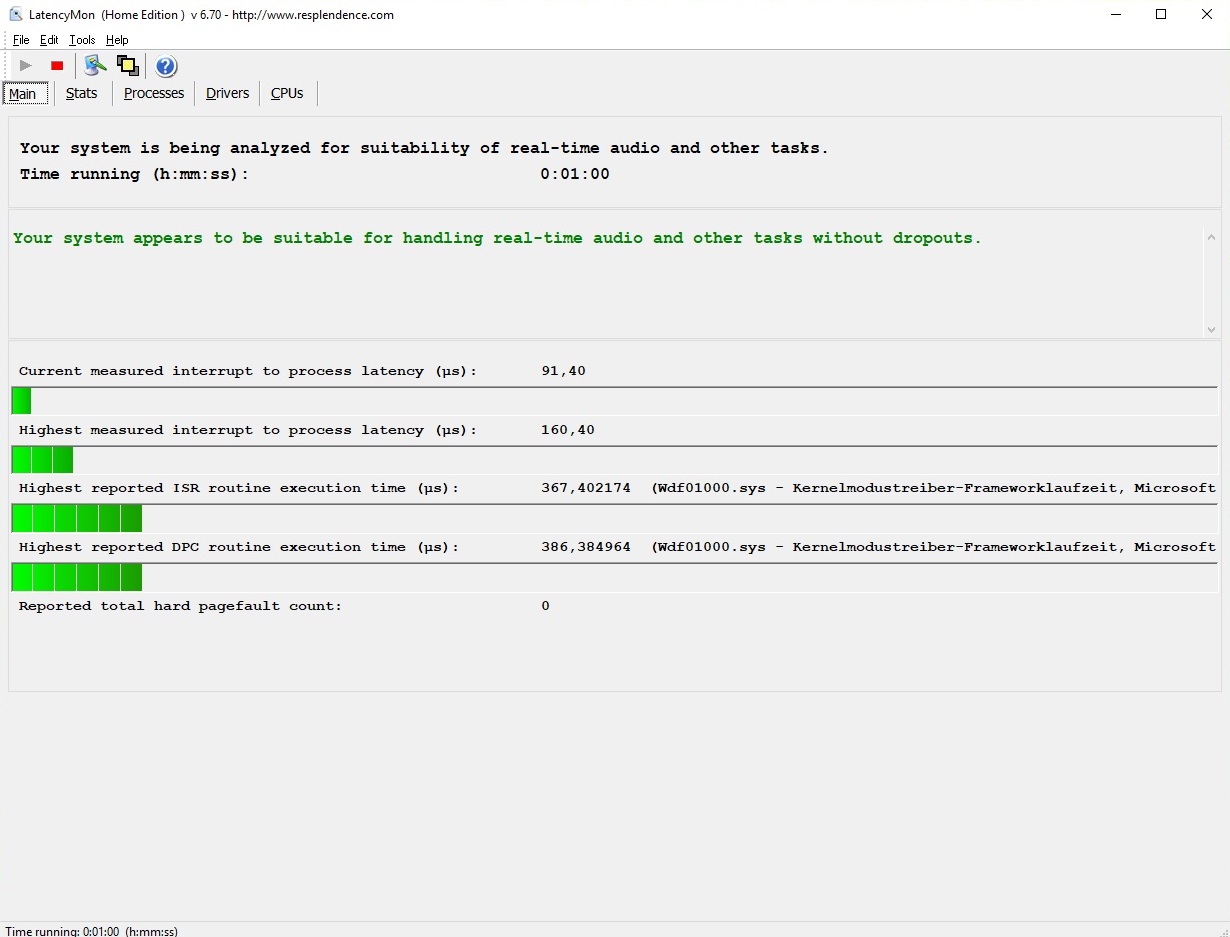
Task: Click the highest ISR execution time bar
Action: point(614,519)
